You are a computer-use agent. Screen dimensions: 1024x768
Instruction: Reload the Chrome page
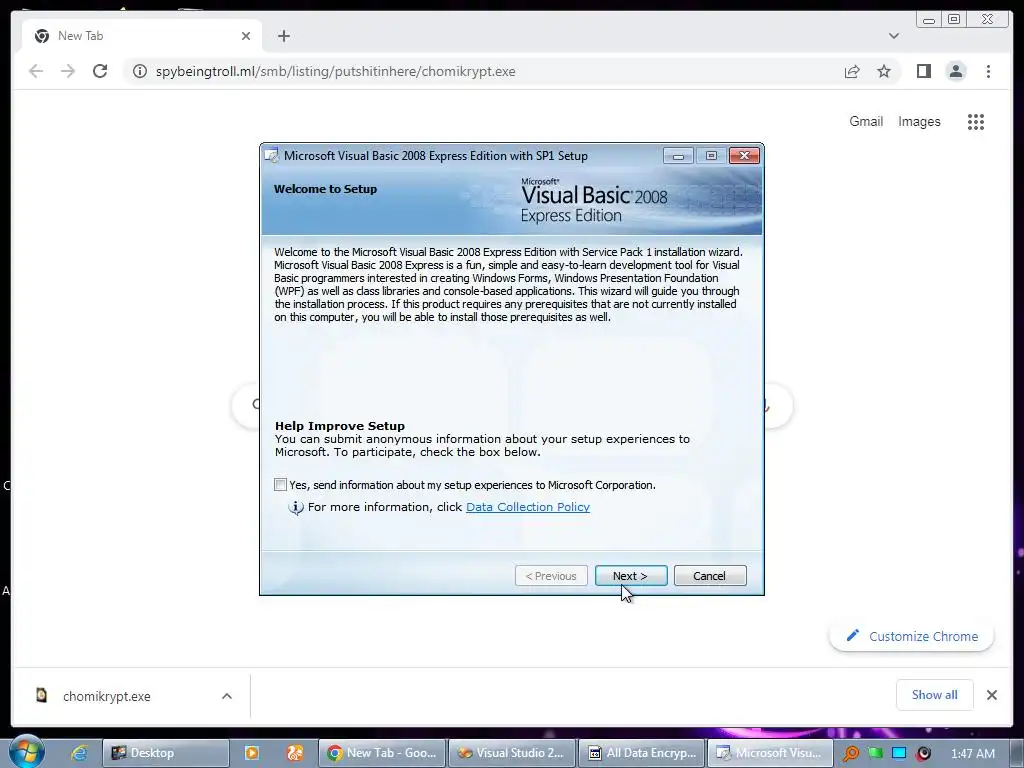pos(100,71)
